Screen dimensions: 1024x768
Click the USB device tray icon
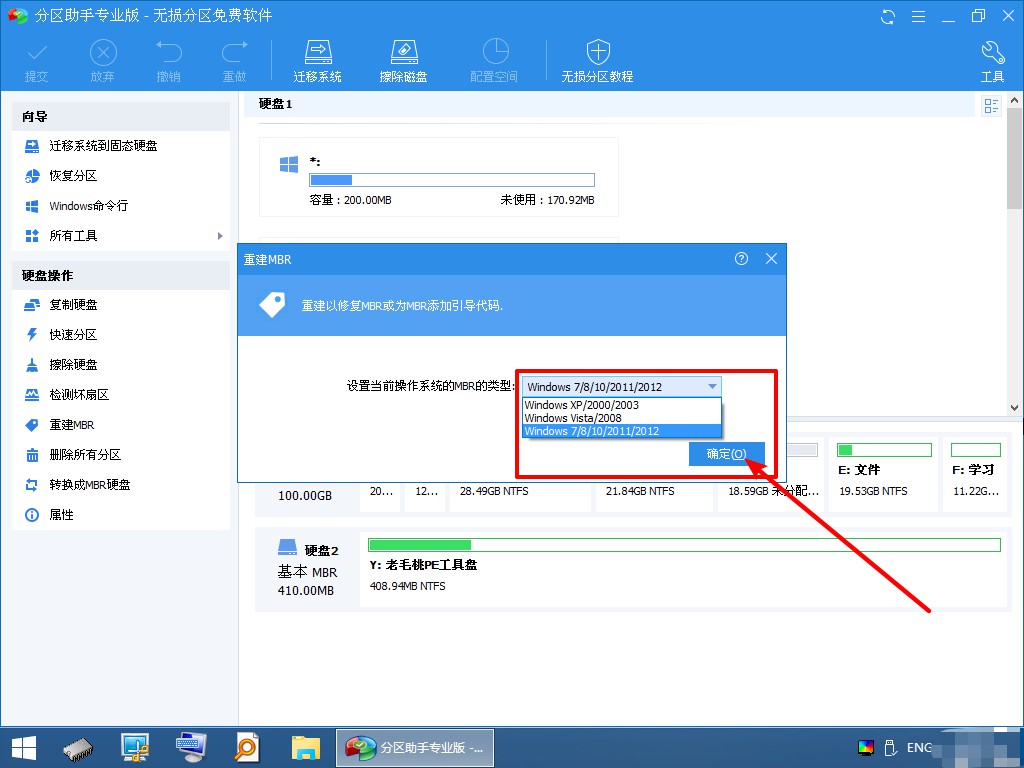pyautogui.click(x=889, y=748)
